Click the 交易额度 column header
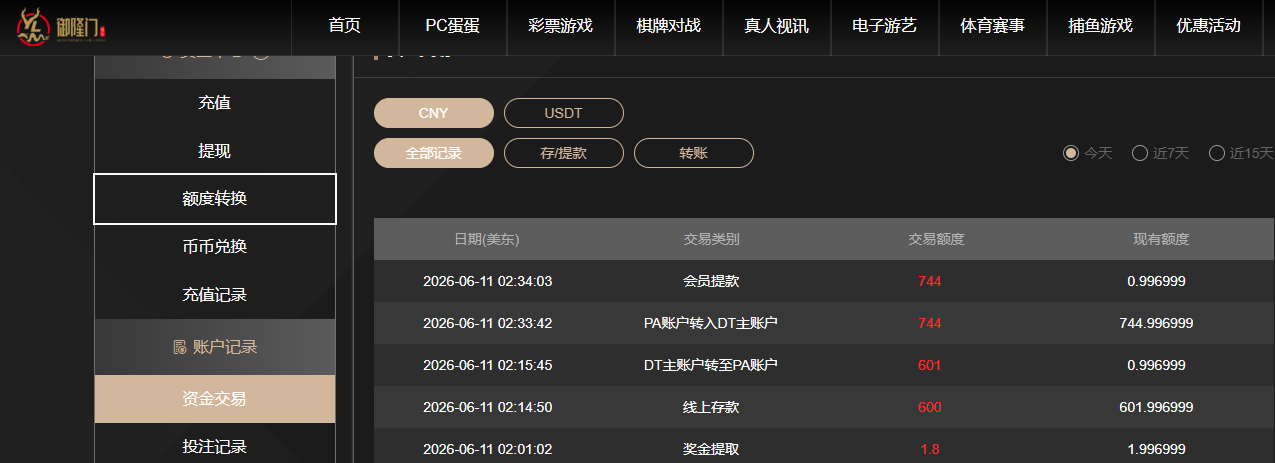1275x463 pixels. 936,239
